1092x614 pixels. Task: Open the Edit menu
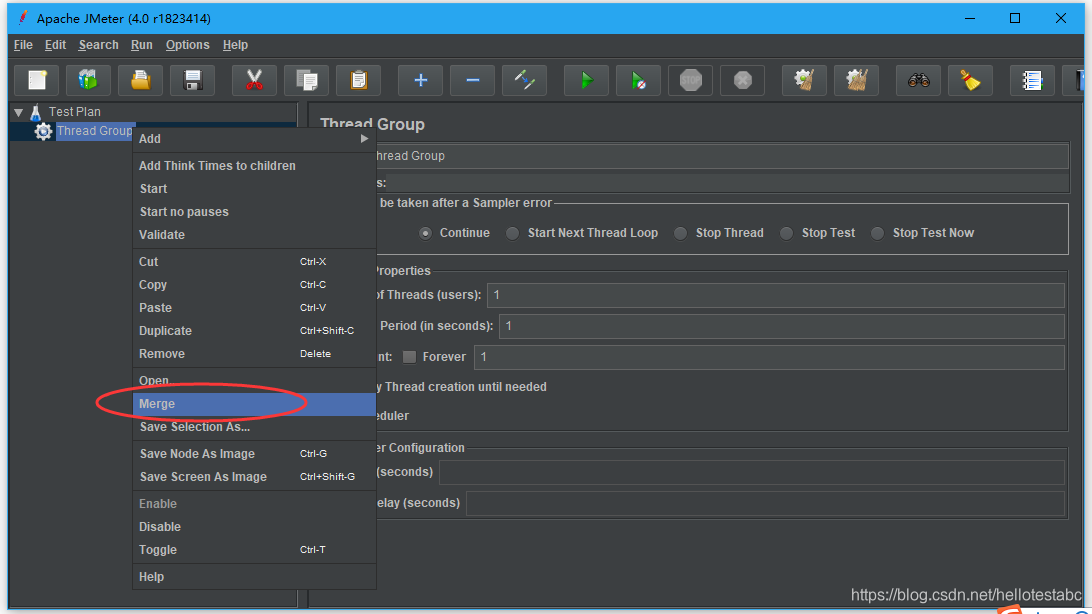55,45
